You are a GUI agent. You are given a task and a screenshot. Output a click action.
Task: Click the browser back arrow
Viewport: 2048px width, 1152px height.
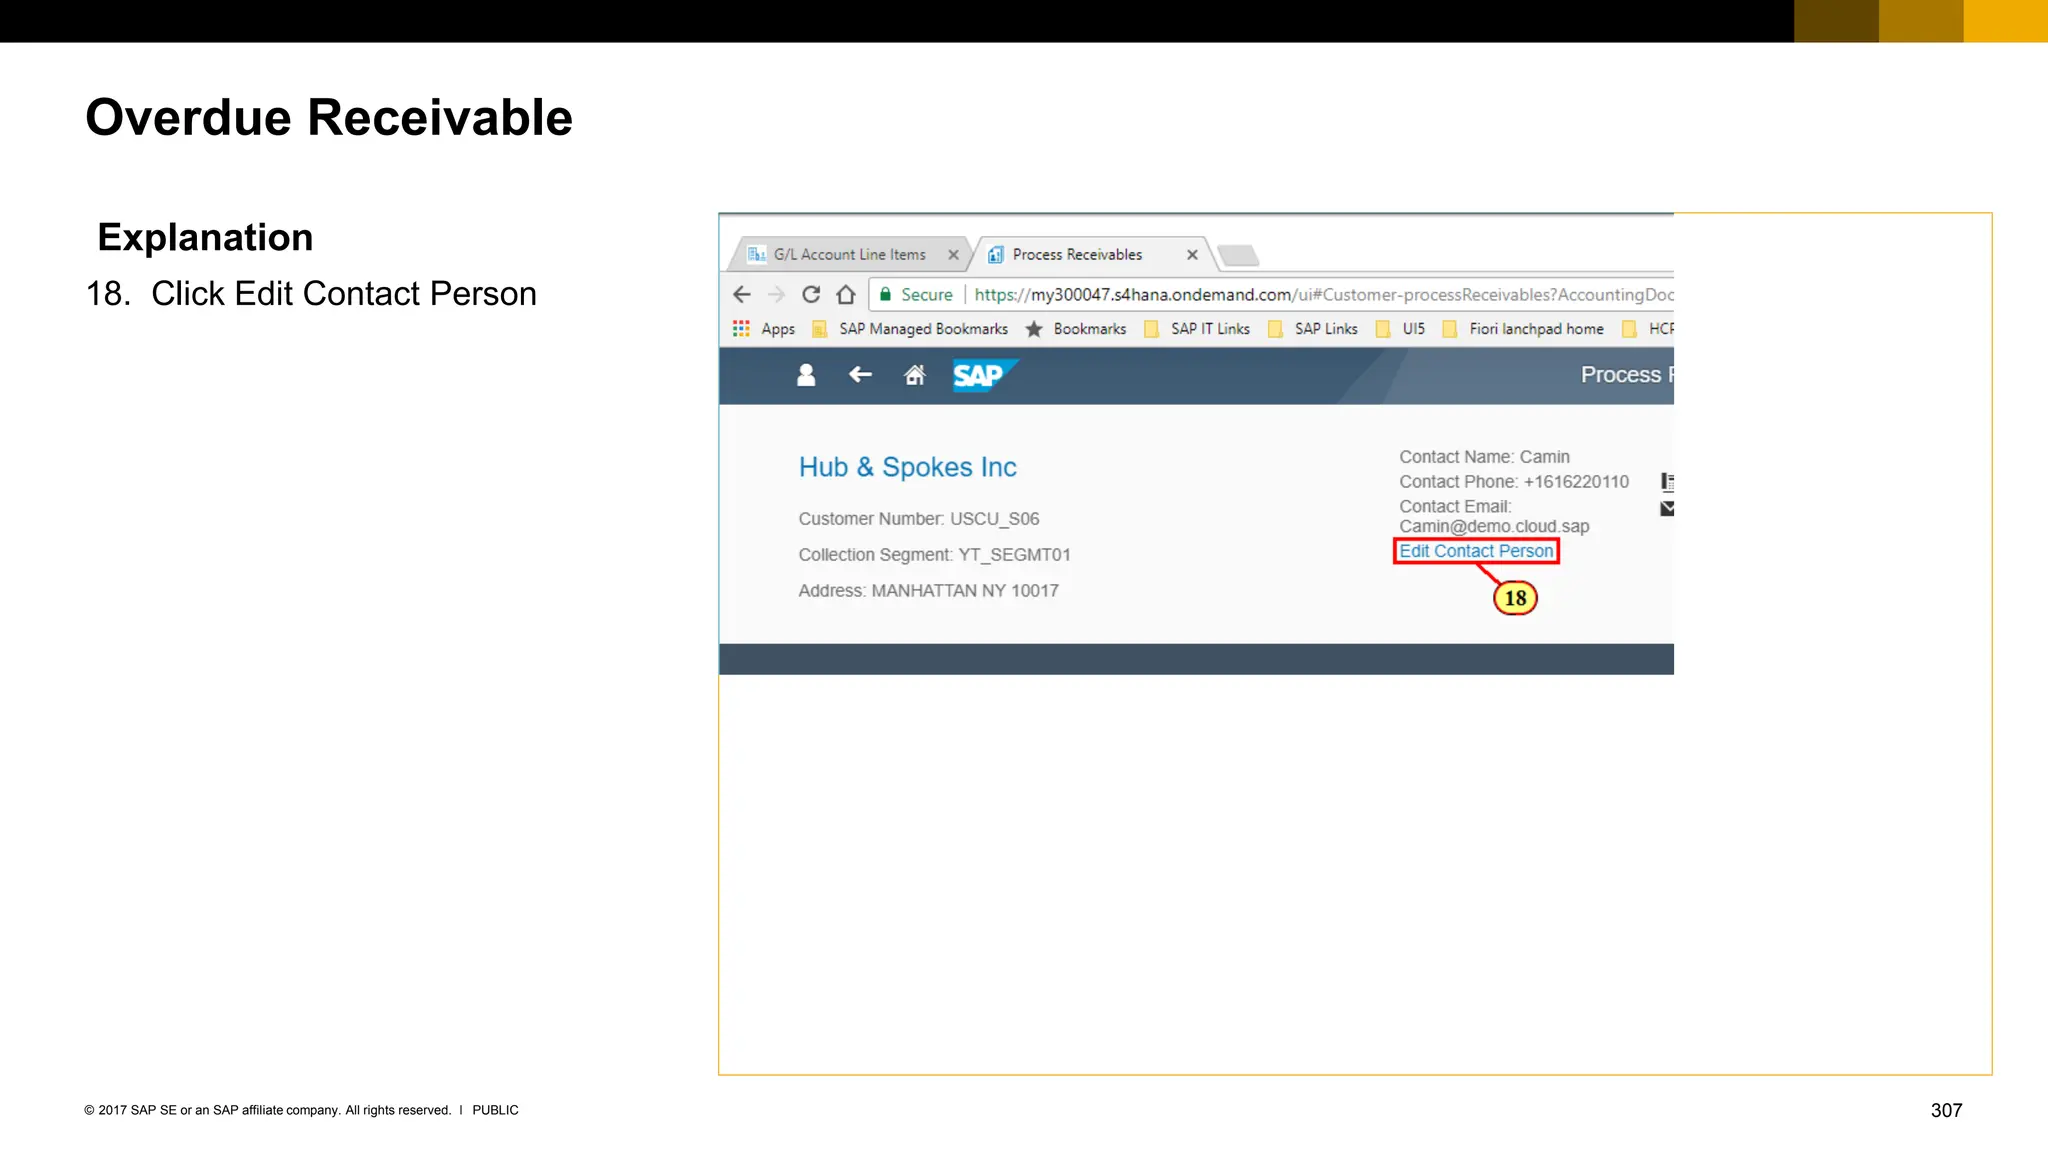coord(742,294)
